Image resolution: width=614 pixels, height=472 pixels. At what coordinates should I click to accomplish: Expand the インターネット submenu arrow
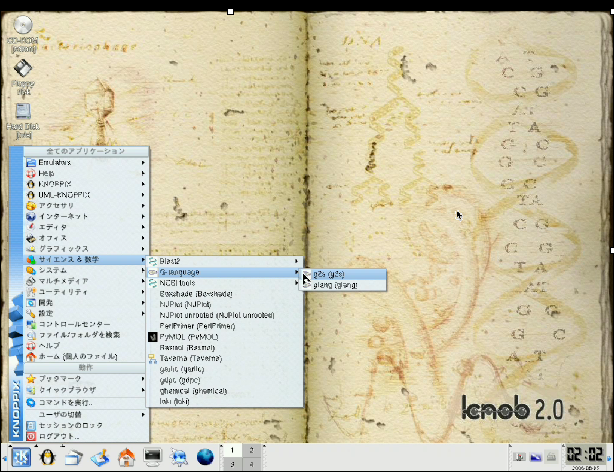[143, 216]
